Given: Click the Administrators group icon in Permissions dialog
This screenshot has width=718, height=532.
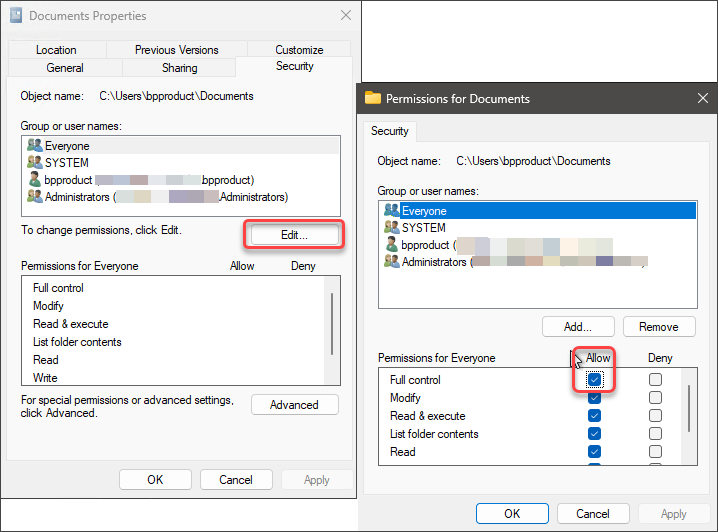Looking at the screenshot, I should pos(392,261).
